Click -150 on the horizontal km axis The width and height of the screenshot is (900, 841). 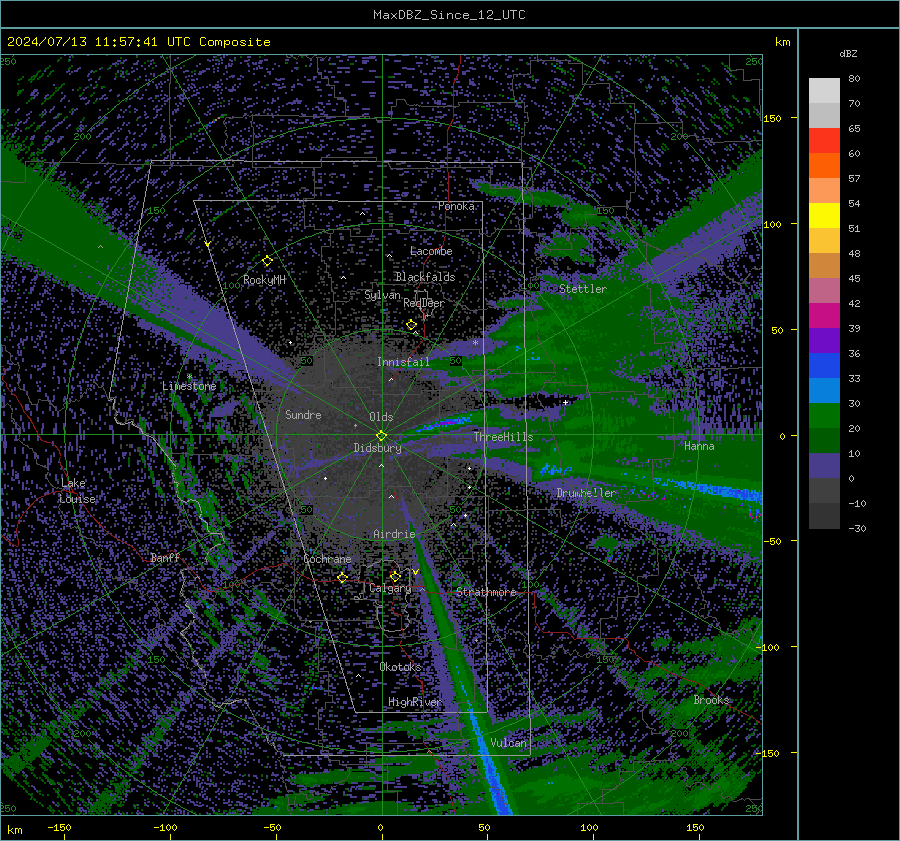59,828
